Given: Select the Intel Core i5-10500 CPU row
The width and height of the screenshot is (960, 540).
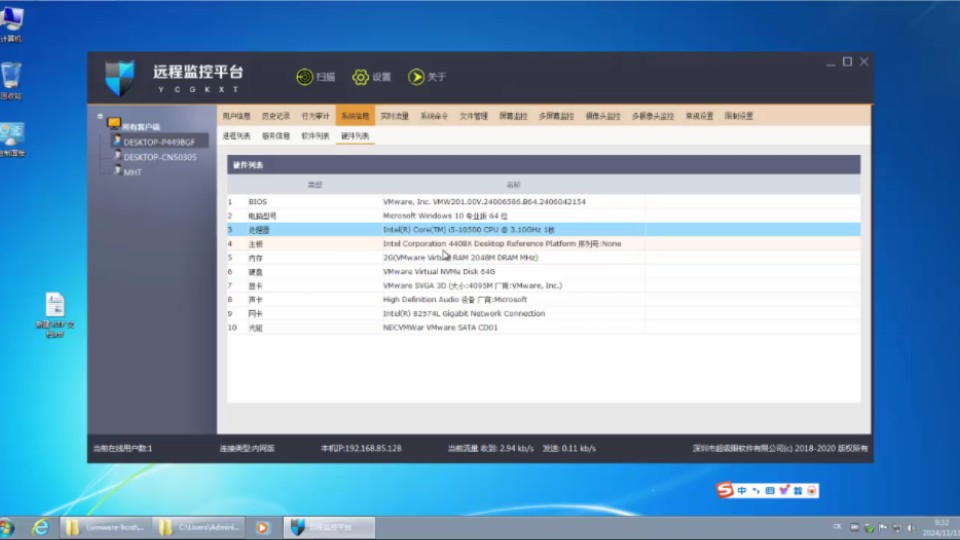Looking at the screenshot, I should tap(544, 230).
